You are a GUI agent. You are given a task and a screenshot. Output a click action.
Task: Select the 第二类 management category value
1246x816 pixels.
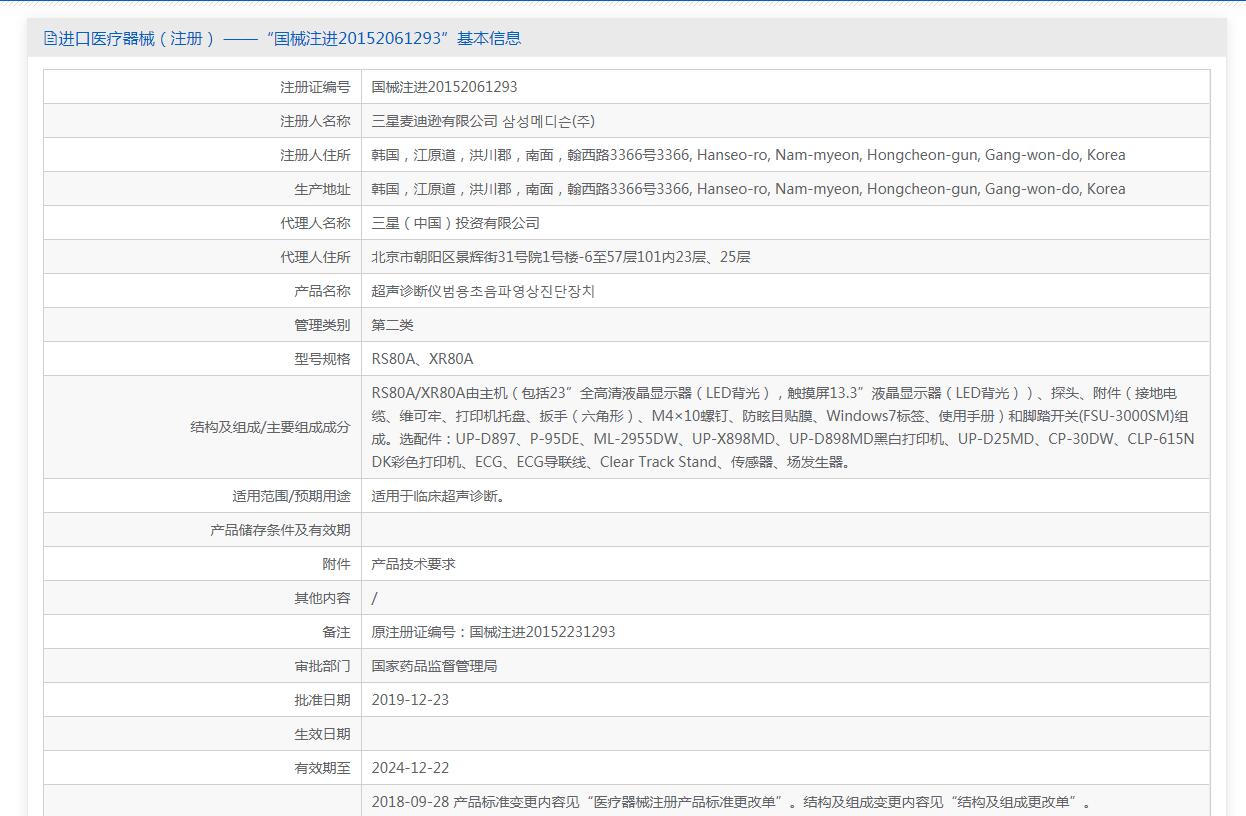coord(392,325)
